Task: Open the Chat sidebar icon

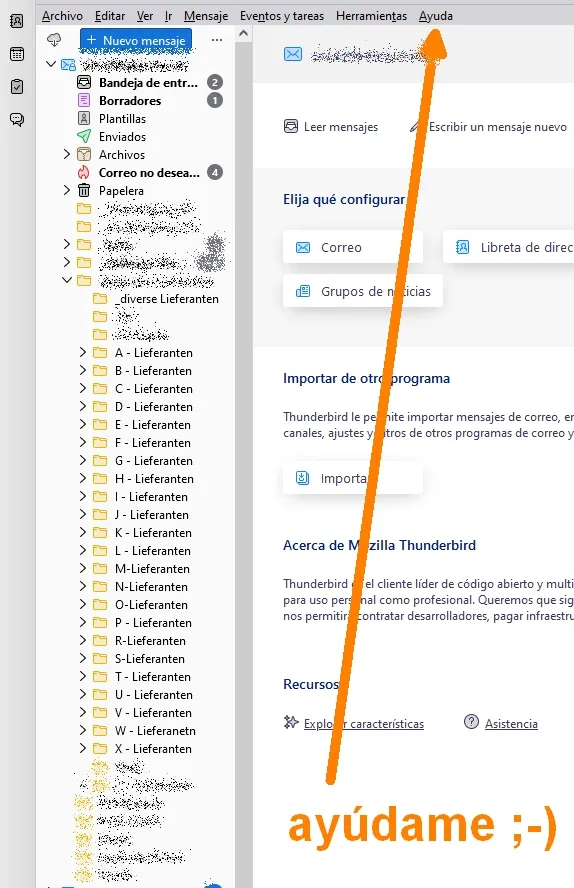Action: (17, 119)
